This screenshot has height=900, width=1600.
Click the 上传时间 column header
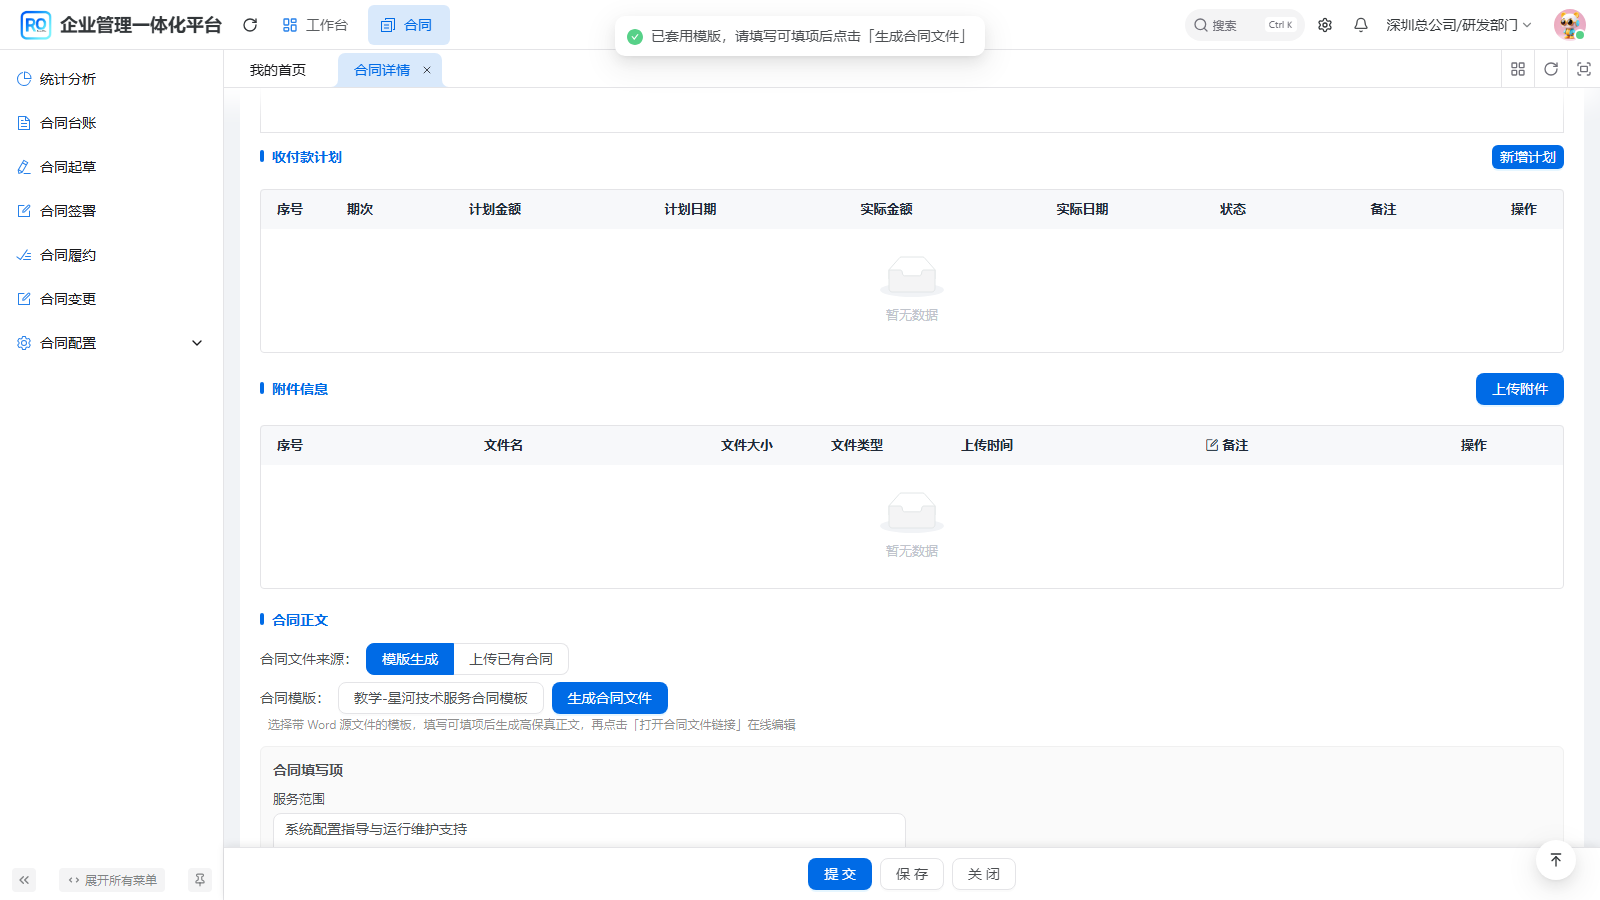click(x=987, y=445)
